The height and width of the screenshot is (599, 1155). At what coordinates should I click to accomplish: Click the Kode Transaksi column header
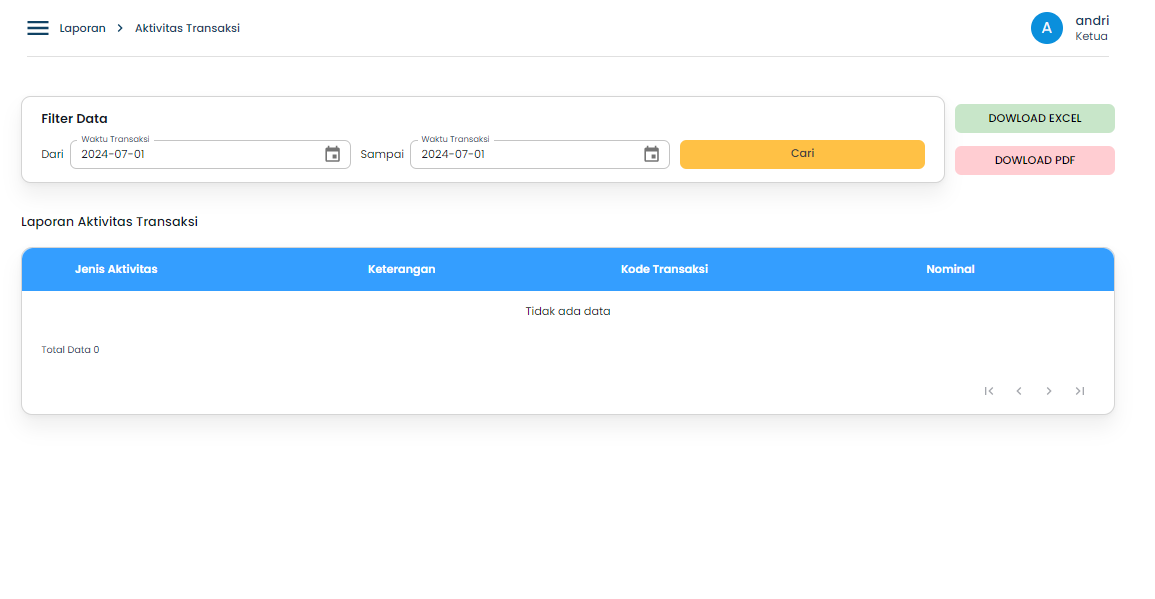click(664, 269)
